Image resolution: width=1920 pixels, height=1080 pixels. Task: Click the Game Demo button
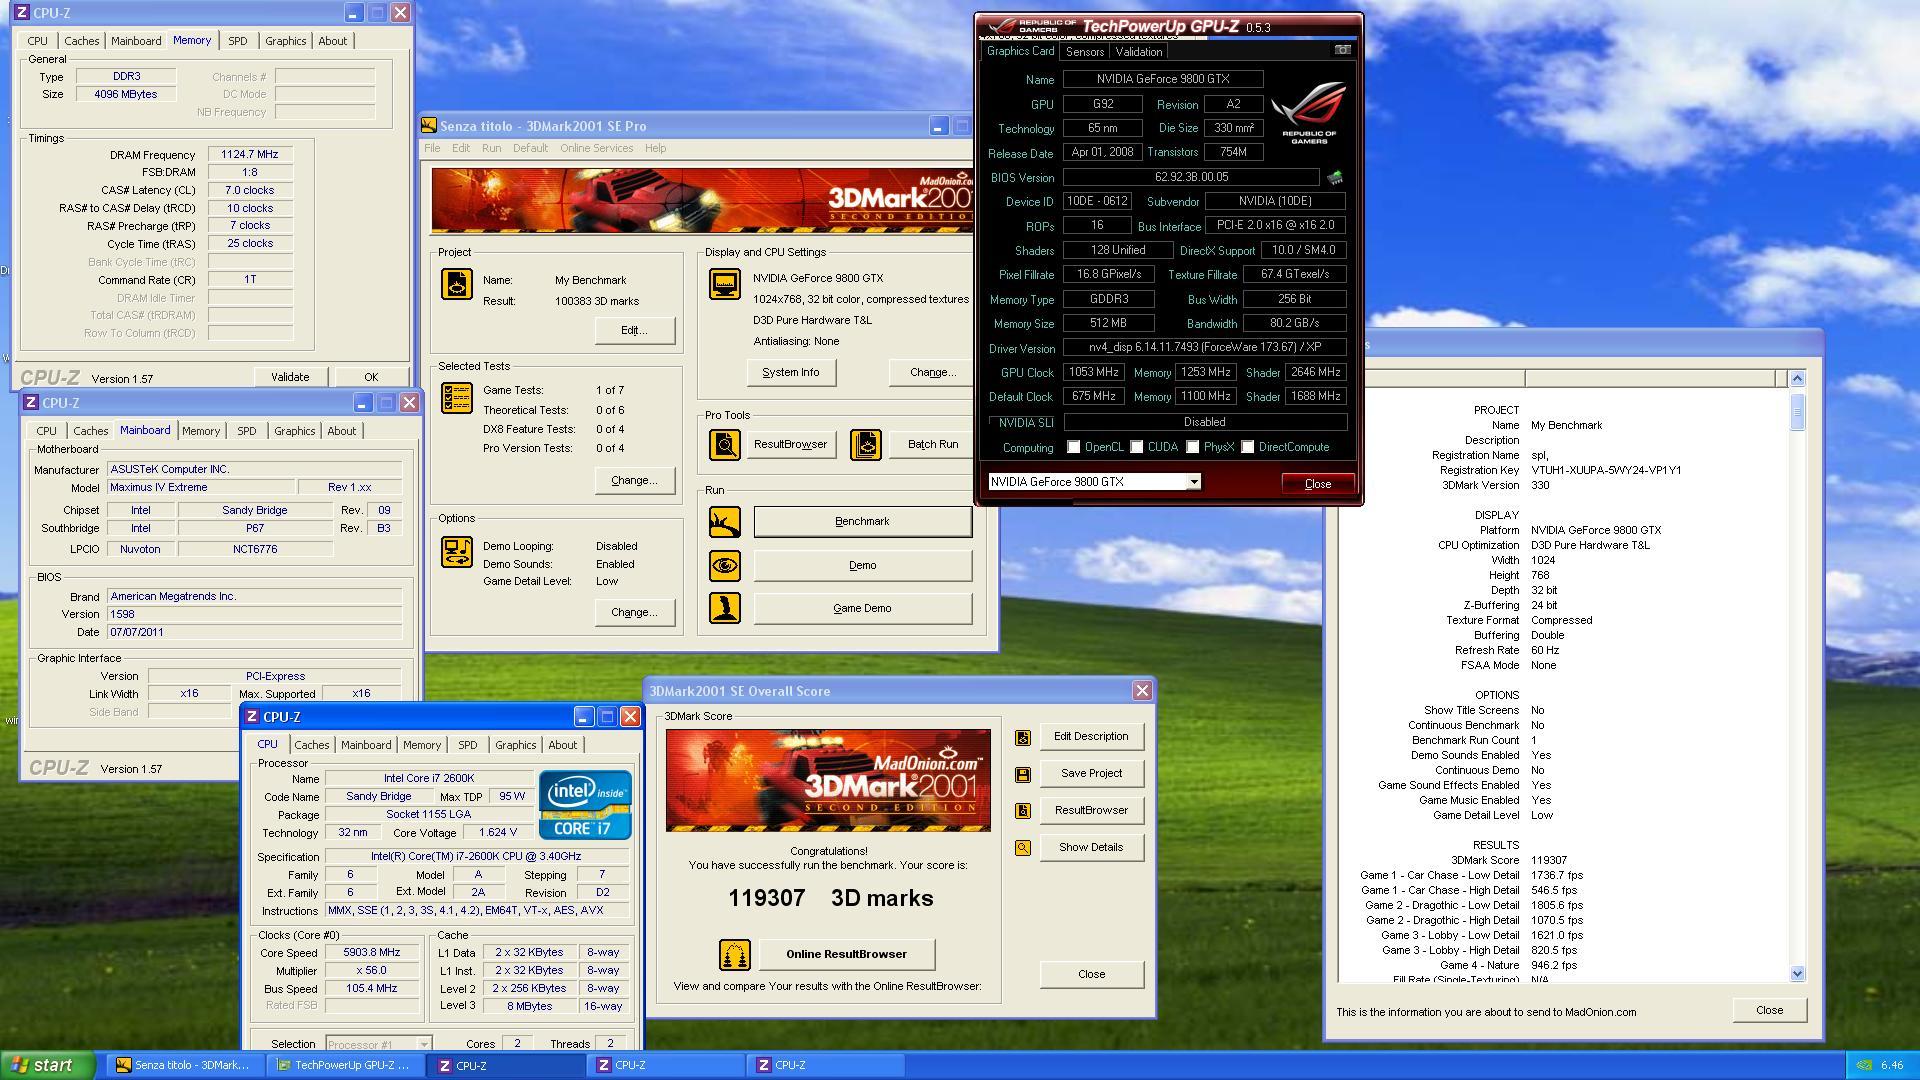pos(862,608)
